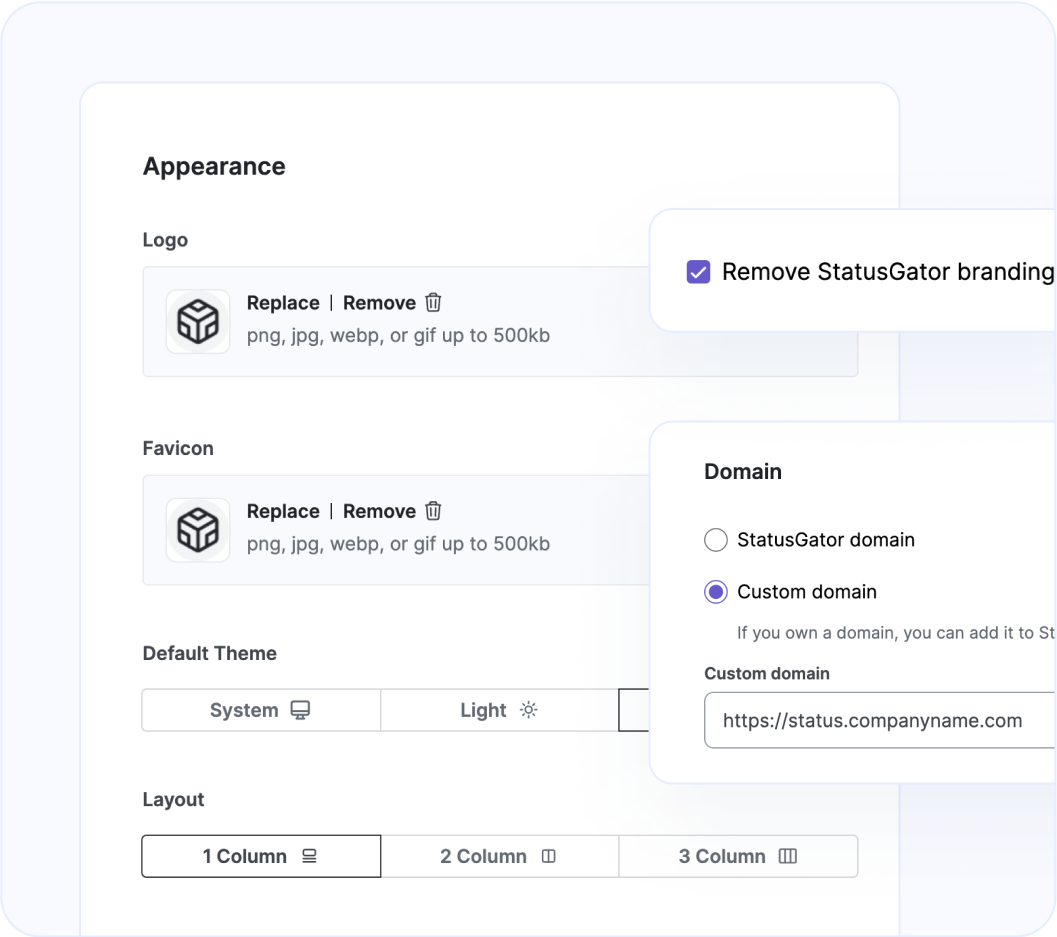This screenshot has height=937, width=1057.
Task: Uncheck Remove StatusGator branding
Action: (x=697, y=271)
